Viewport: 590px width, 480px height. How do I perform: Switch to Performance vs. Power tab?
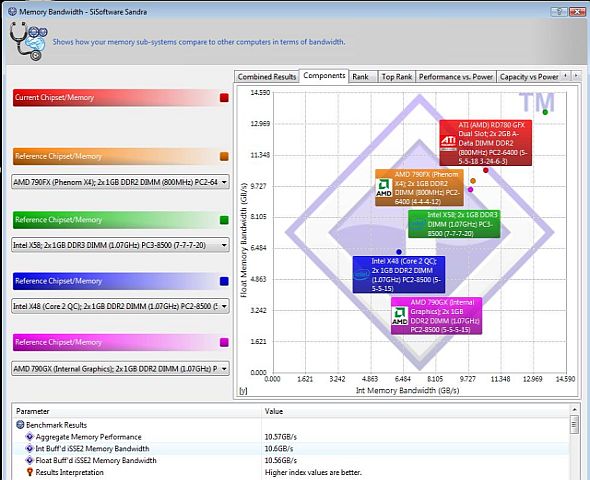coord(456,77)
